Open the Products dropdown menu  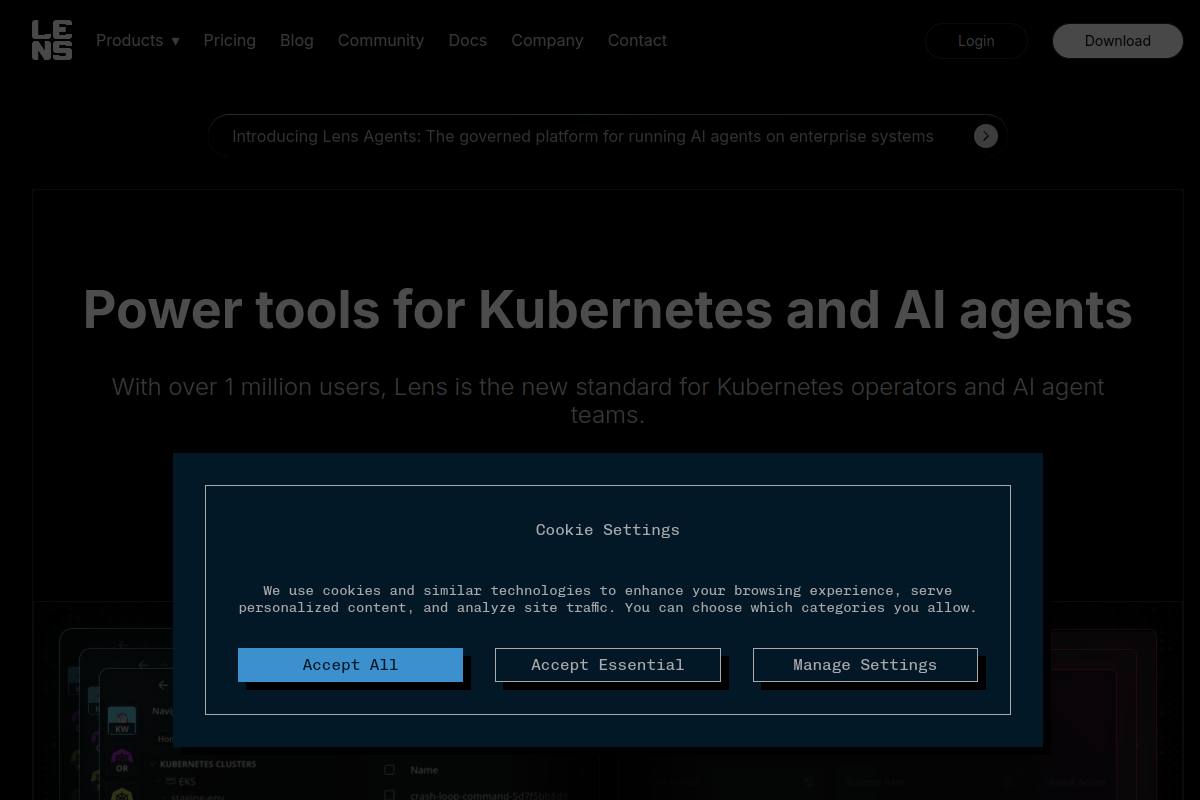[138, 40]
